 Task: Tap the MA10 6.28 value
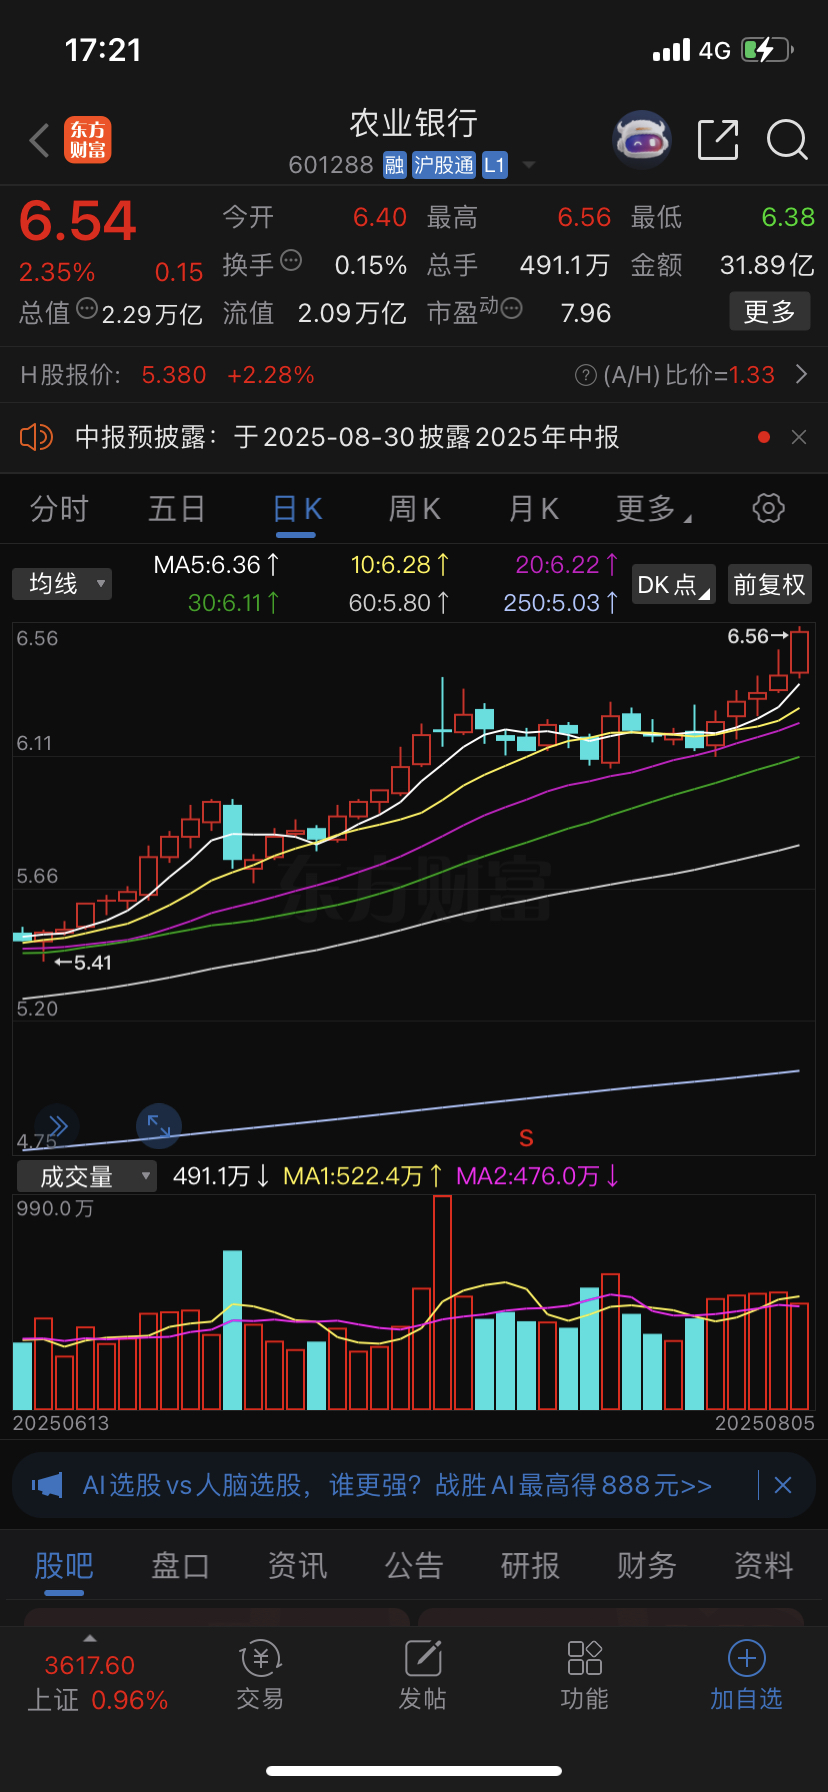[400, 565]
